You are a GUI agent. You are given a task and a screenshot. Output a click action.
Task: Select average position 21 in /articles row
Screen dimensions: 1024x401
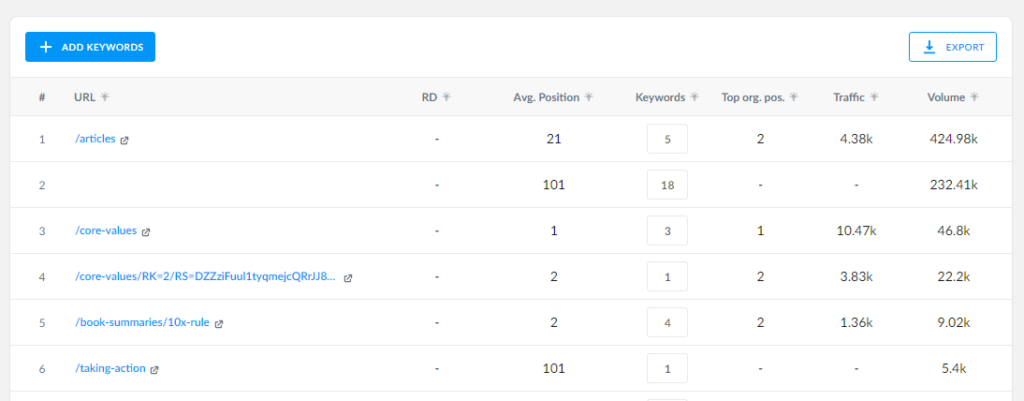point(554,139)
